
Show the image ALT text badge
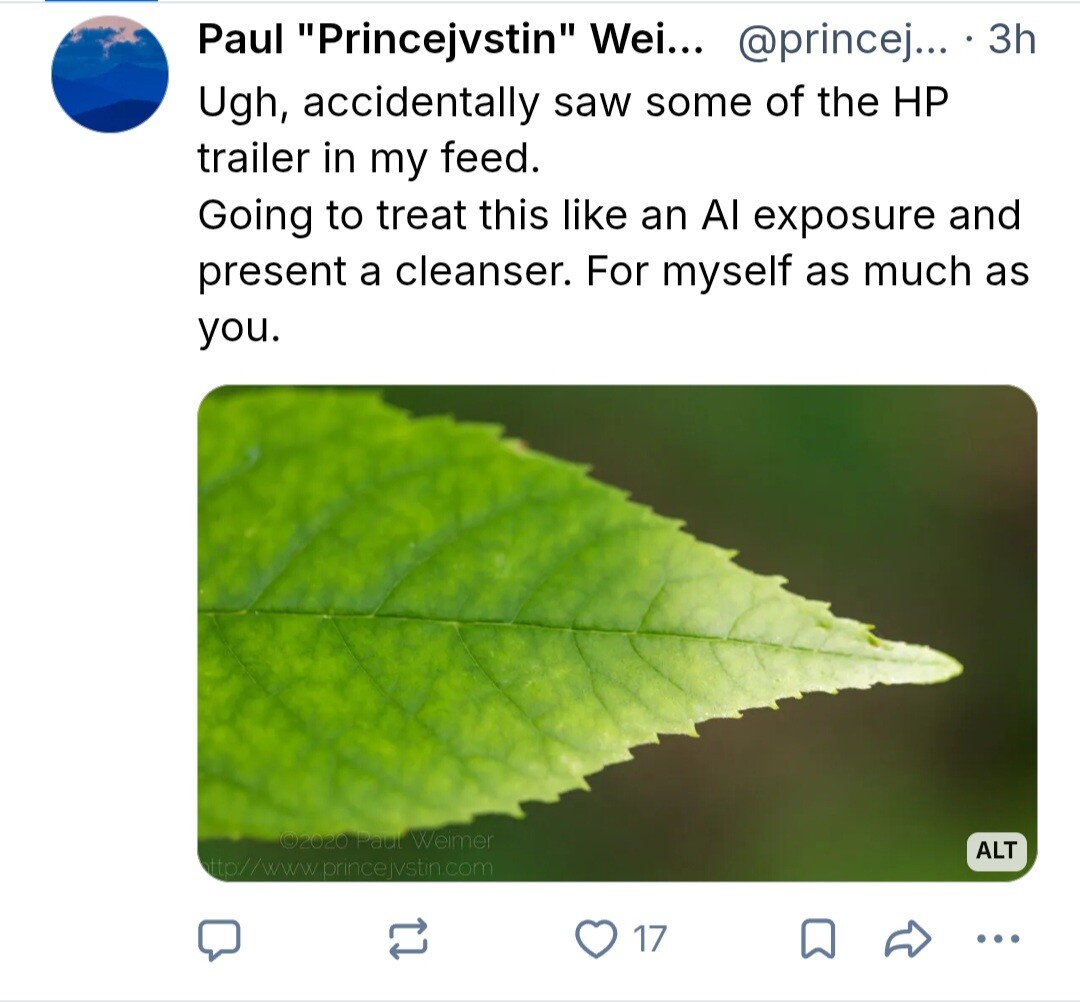pyautogui.click(x=996, y=851)
